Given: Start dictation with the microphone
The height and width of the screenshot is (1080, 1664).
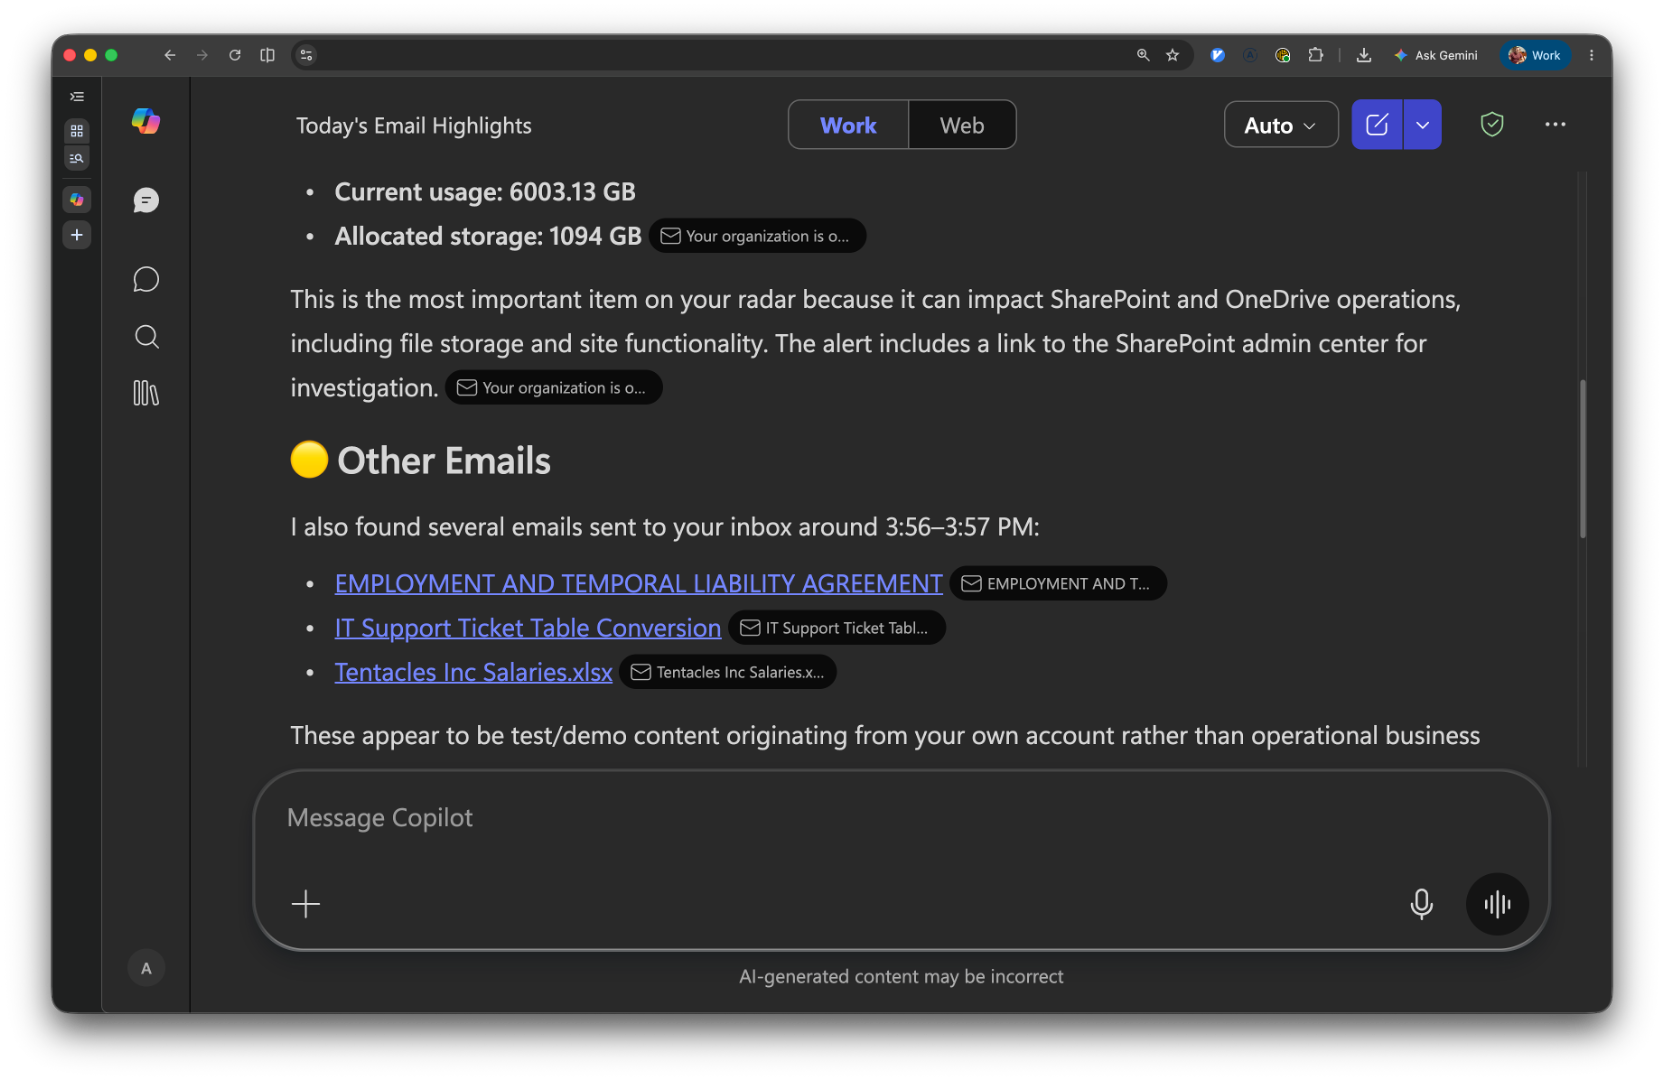Looking at the screenshot, I should pyautogui.click(x=1421, y=904).
